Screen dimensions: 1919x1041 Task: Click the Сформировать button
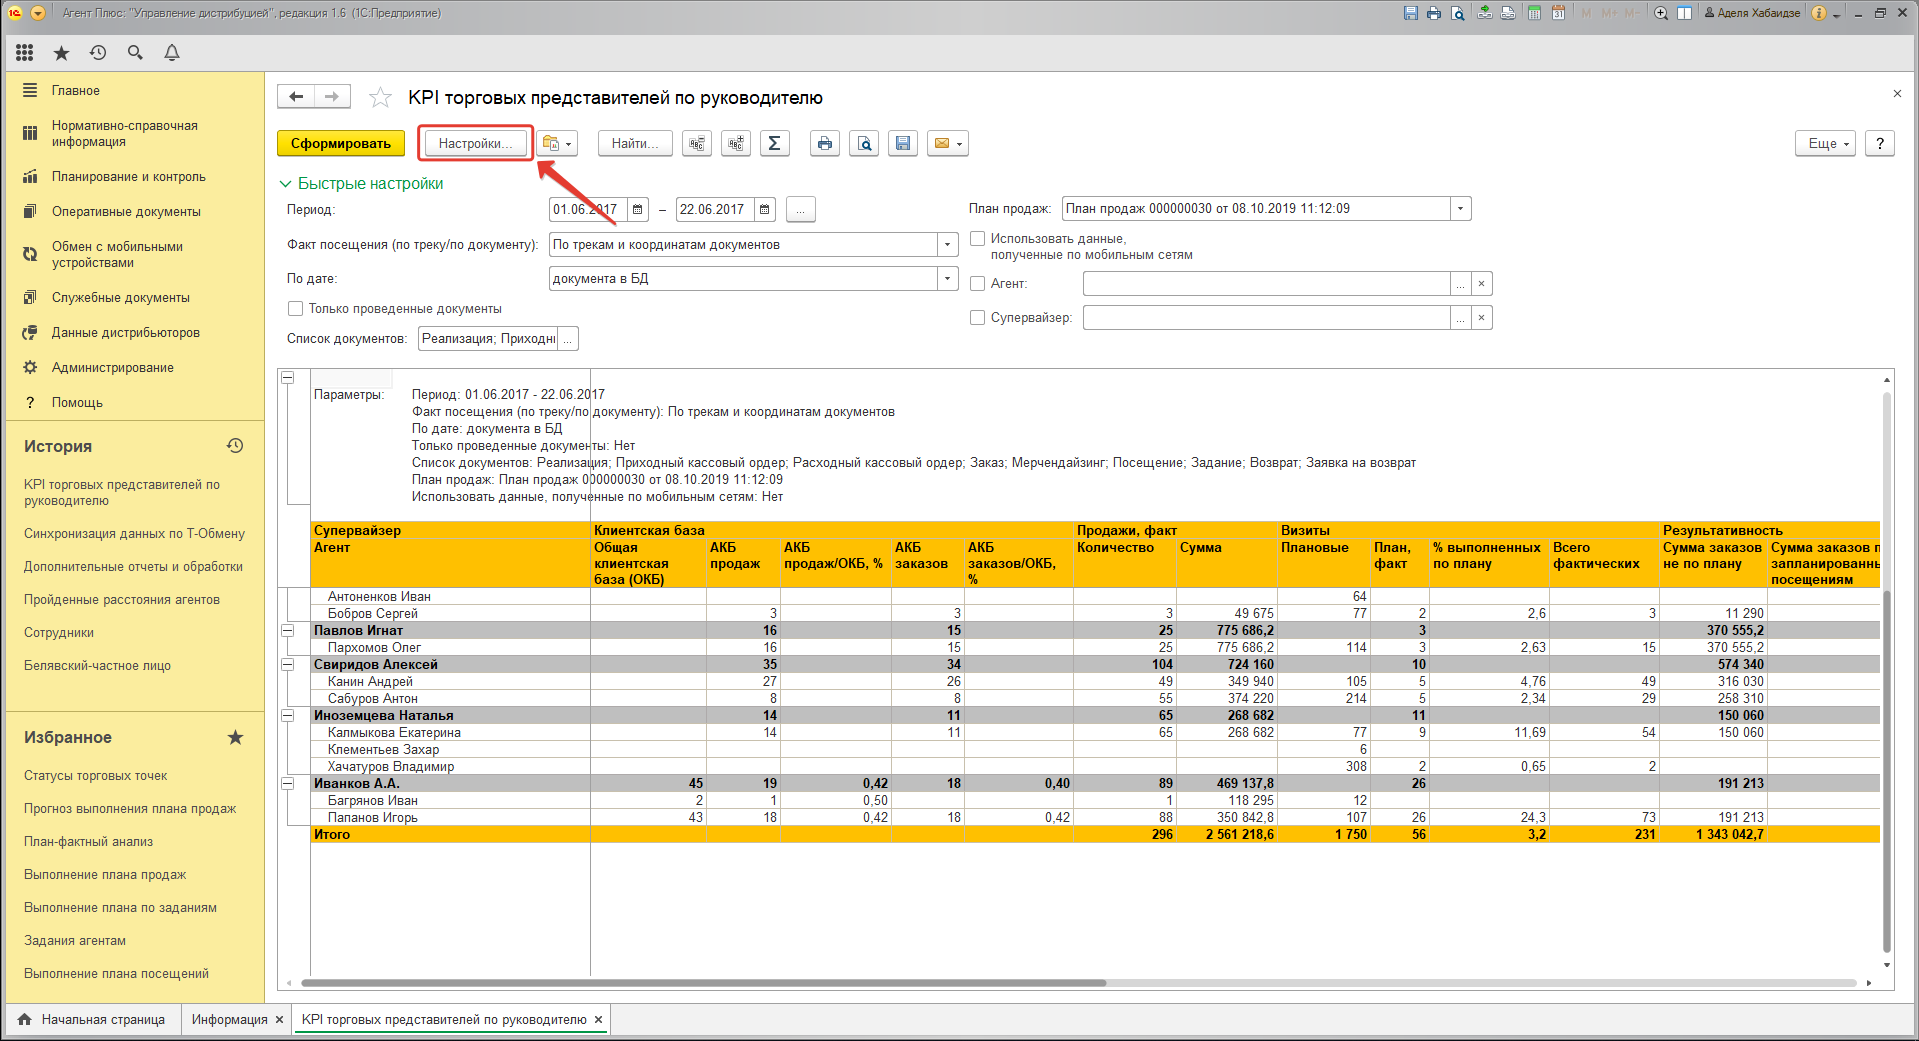341,144
